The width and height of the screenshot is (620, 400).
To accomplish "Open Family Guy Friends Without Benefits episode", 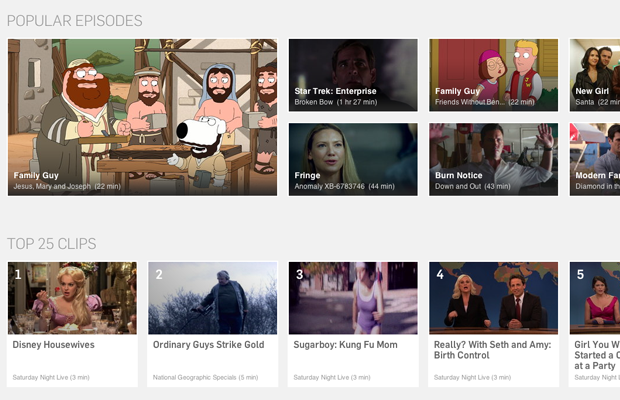I will pyautogui.click(x=493, y=75).
